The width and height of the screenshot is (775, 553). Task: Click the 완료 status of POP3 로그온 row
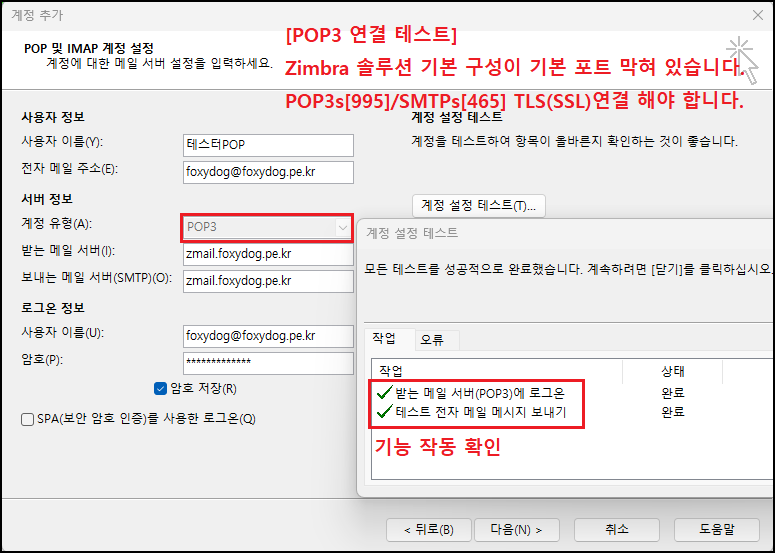coord(673,393)
